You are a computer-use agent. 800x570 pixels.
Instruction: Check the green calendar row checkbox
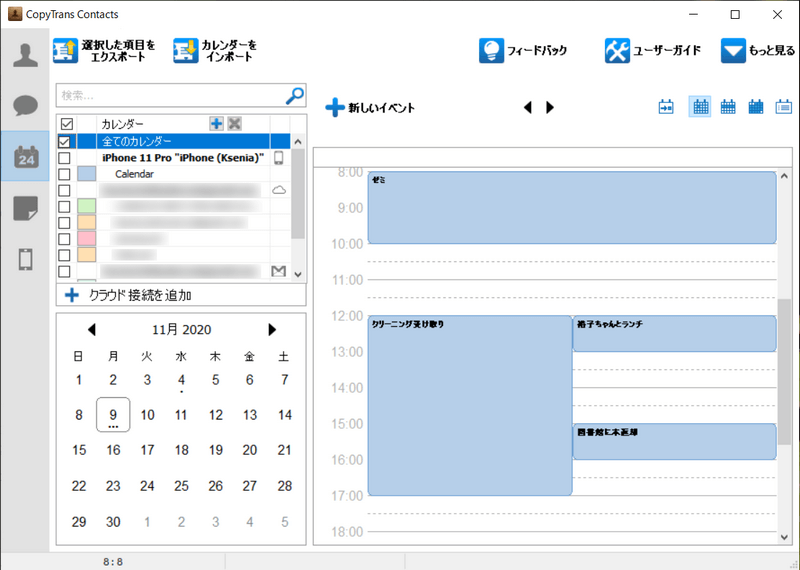(64, 207)
